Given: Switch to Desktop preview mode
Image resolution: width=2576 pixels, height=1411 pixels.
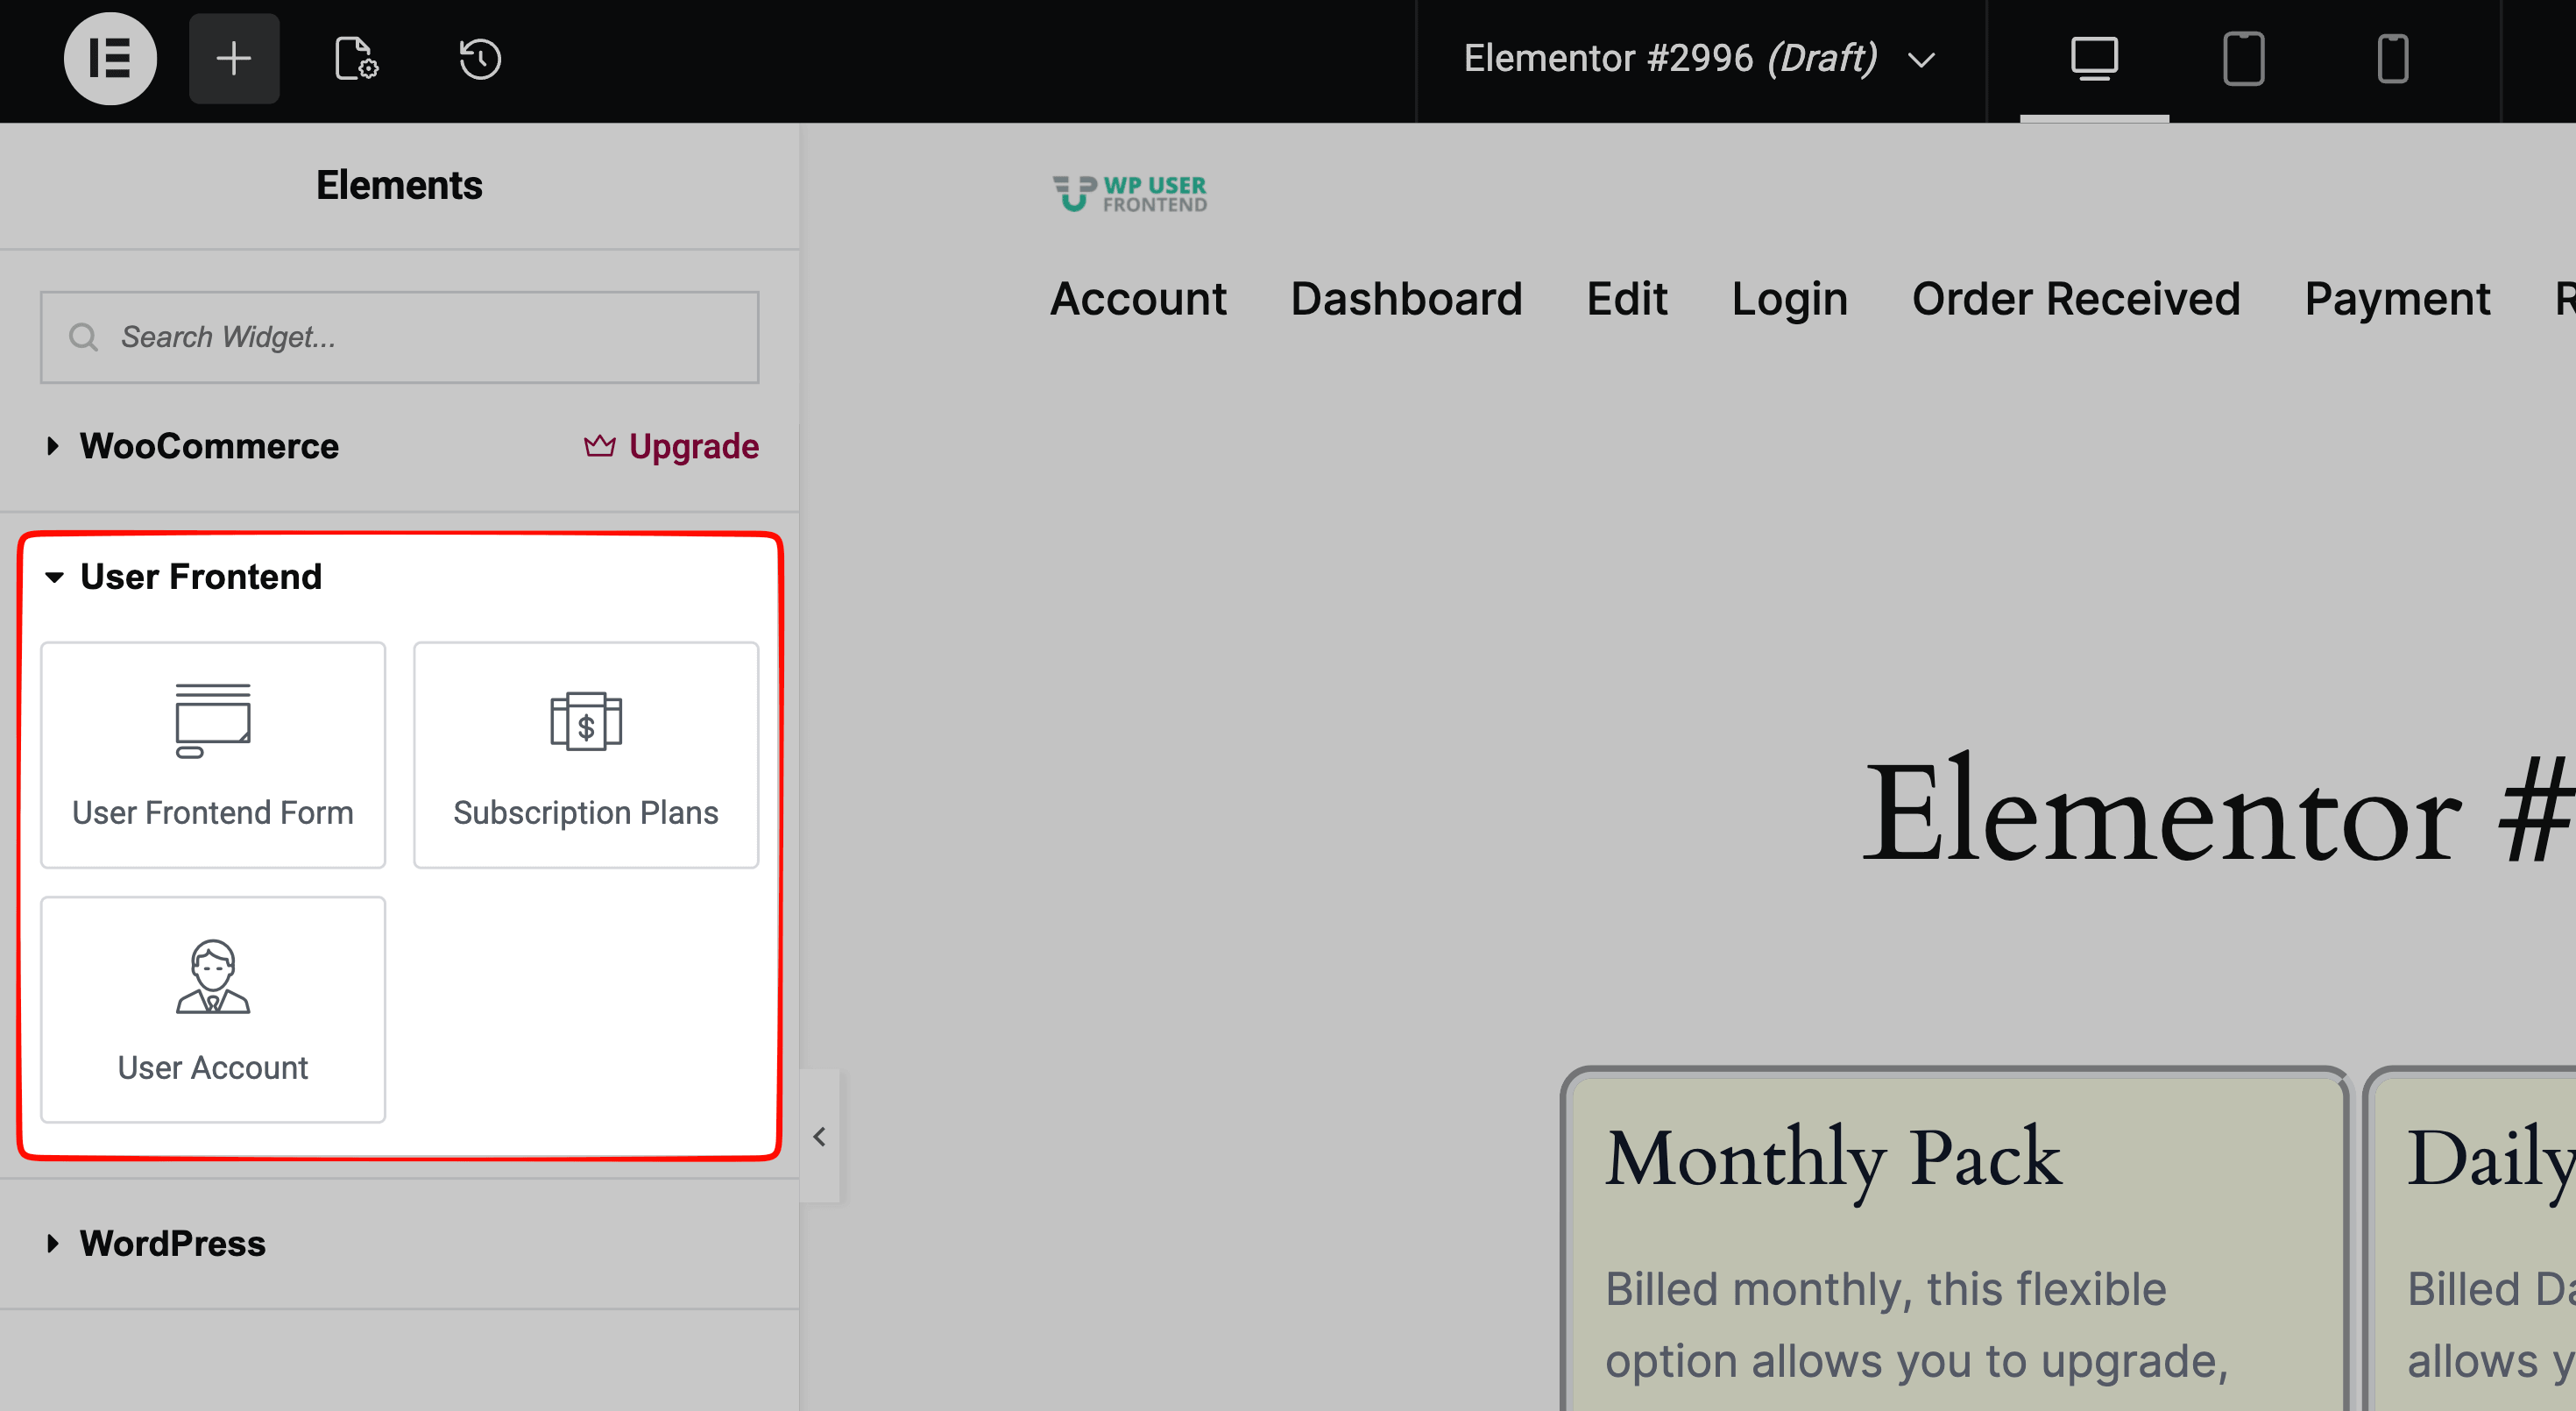Looking at the screenshot, I should 2094,58.
